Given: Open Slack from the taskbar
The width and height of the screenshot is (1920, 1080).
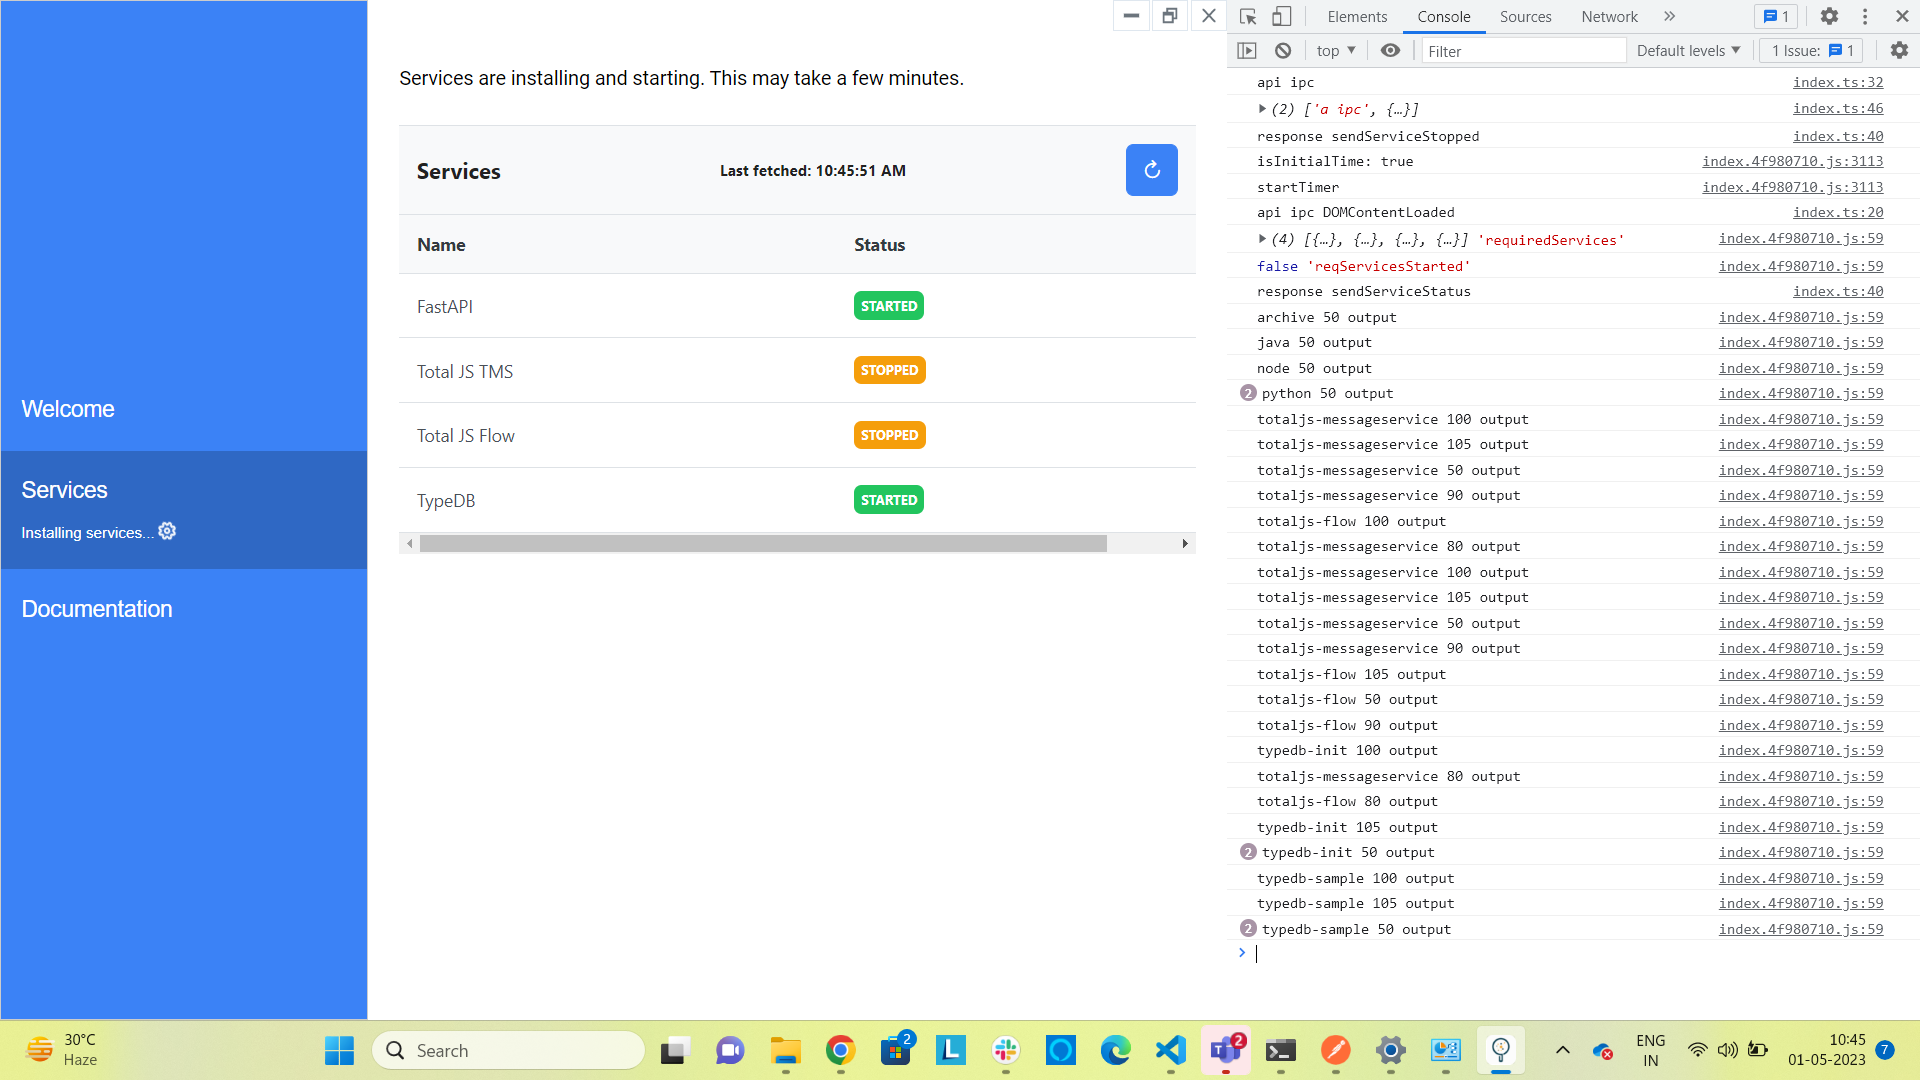Looking at the screenshot, I should click(1005, 1050).
